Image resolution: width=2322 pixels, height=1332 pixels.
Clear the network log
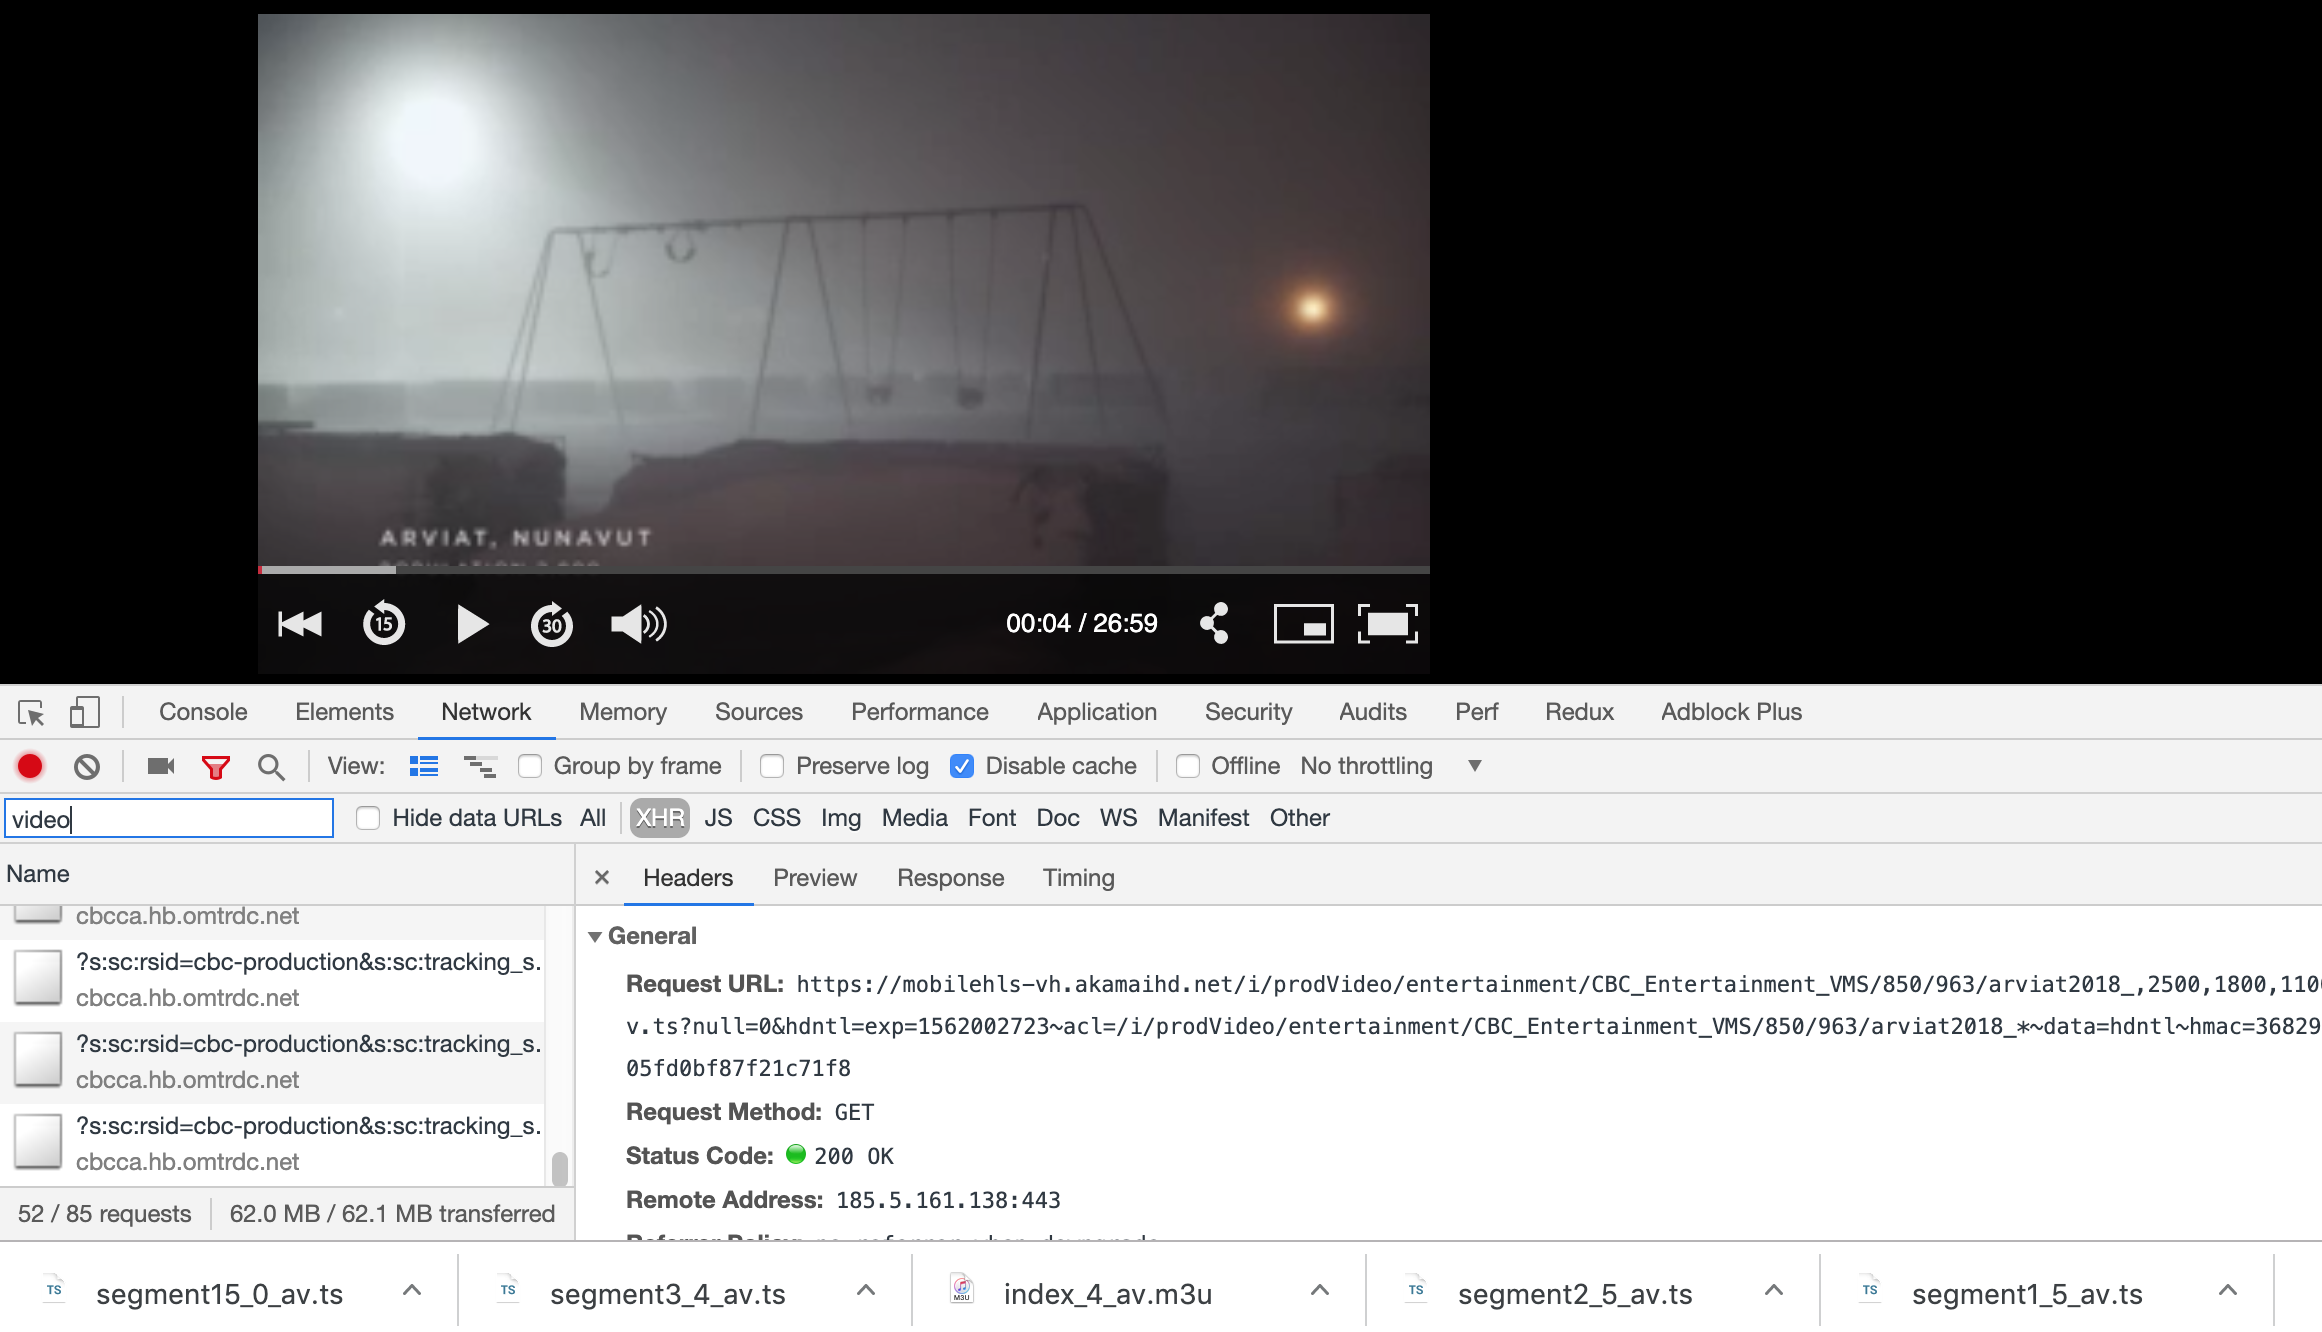click(x=87, y=766)
